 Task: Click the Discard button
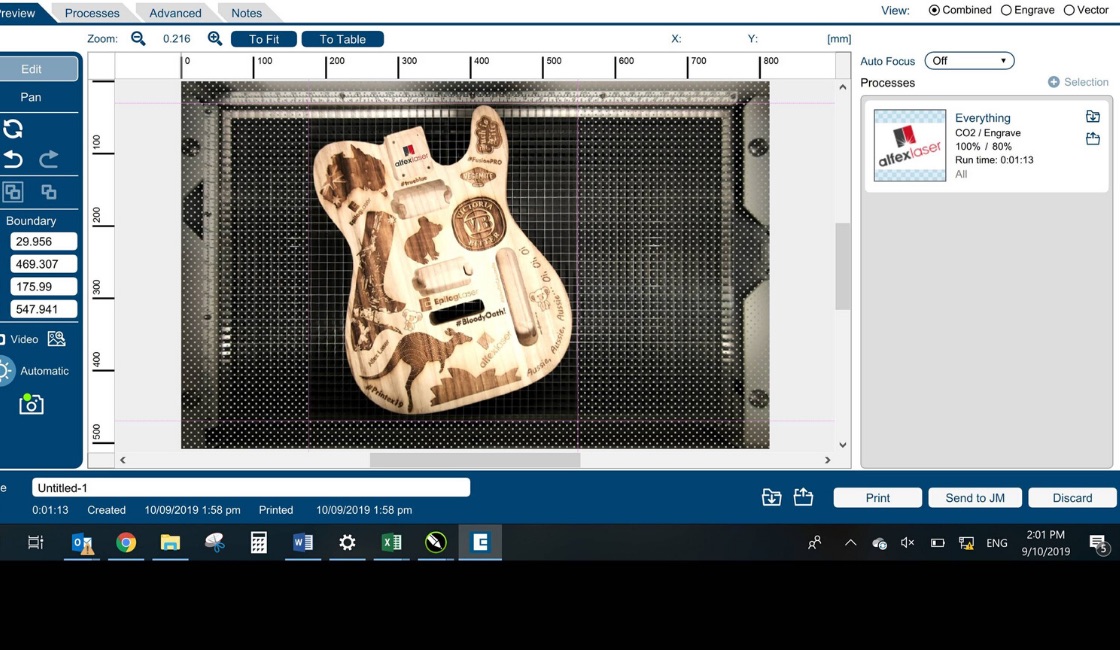point(1072,498)
